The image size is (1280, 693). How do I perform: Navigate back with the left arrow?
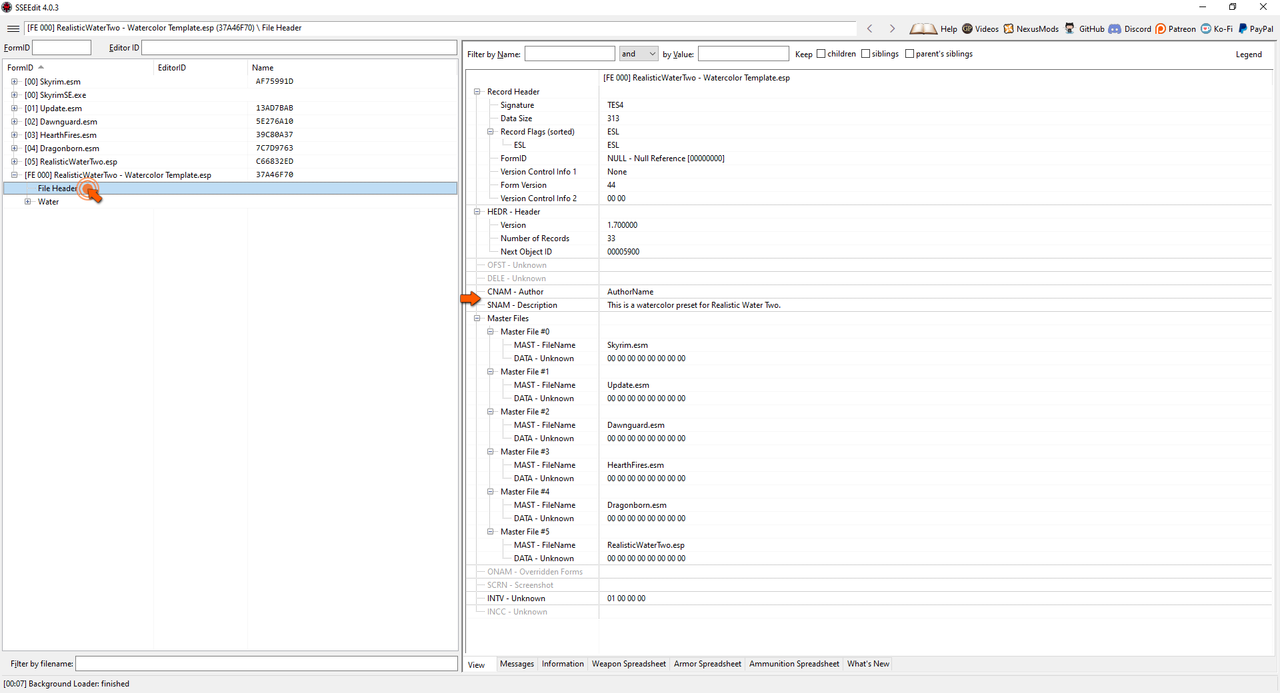[x=869, y=29]
